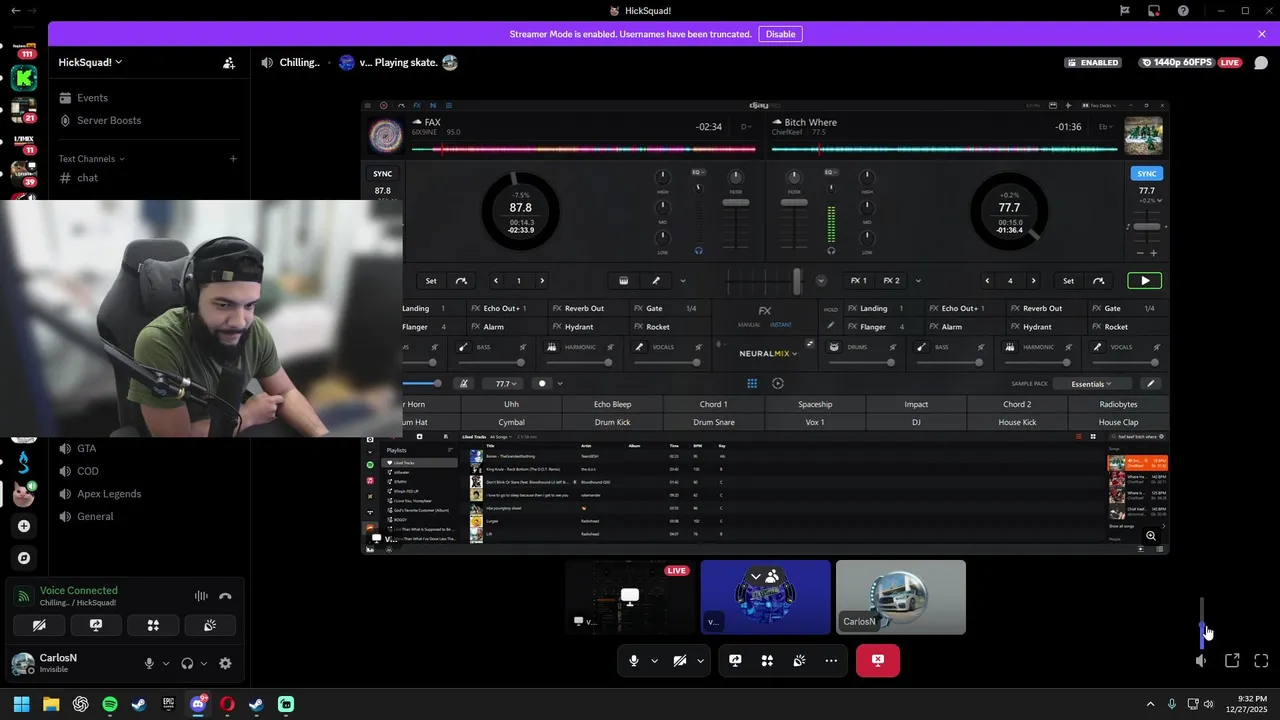Click the red Stop Watching button
The height and width of the screenshot is (720, 1280).
pyautogui.click(x=878, y=661)
